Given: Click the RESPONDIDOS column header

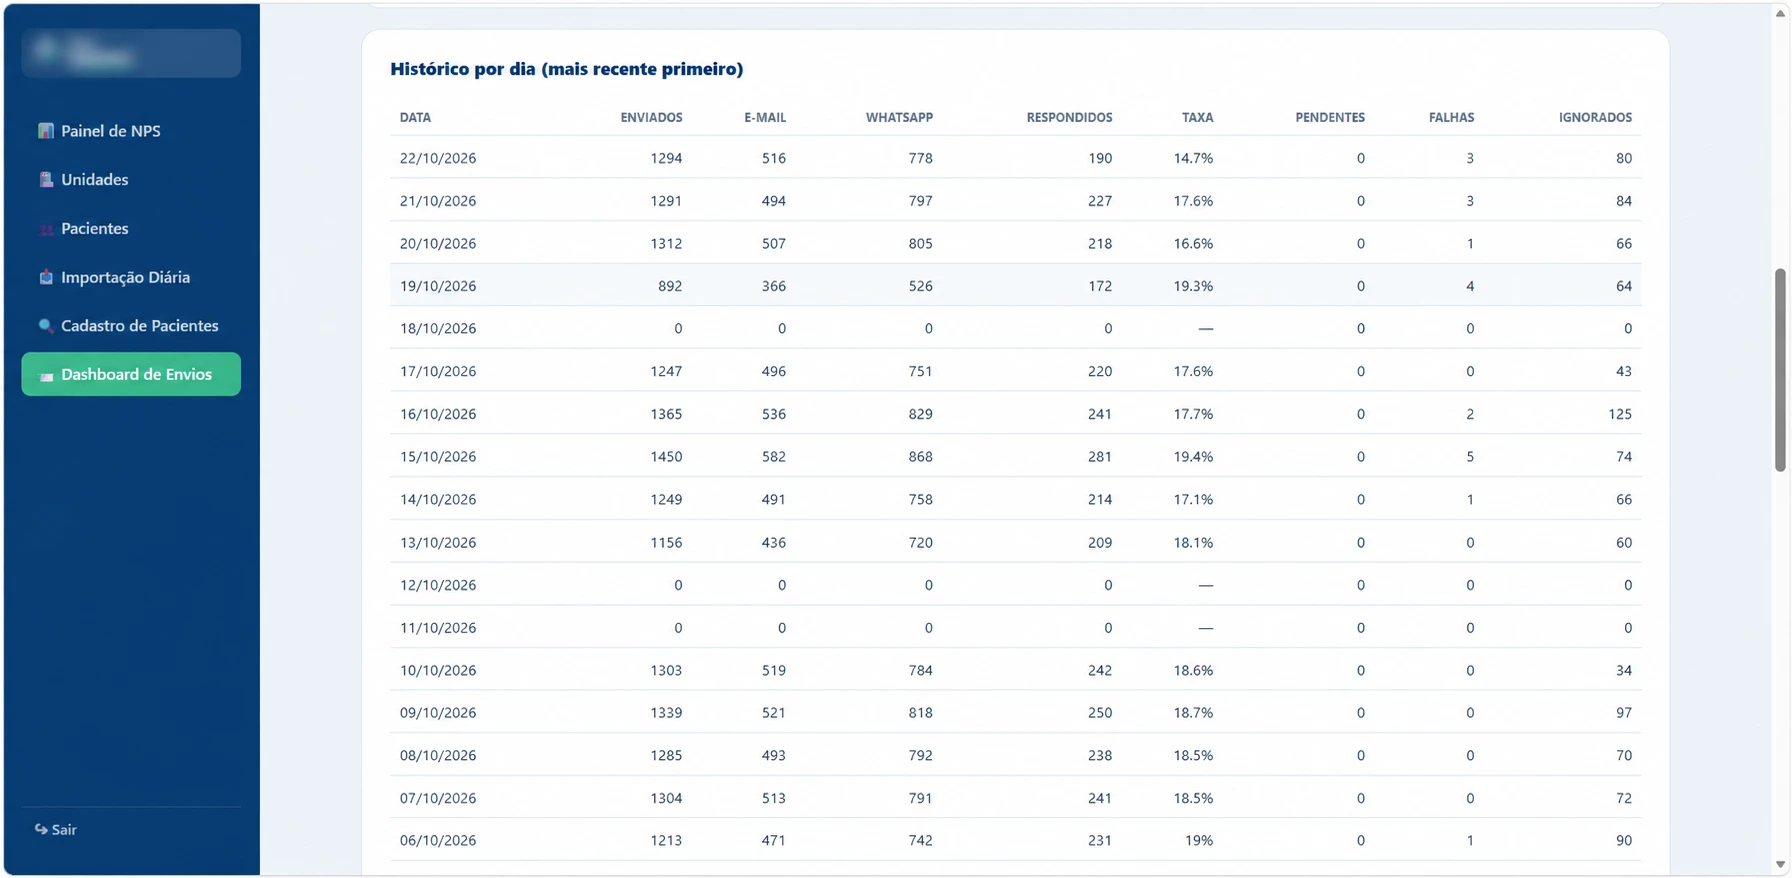Looking at the screenshot, I should click(x=1069, y=117).
